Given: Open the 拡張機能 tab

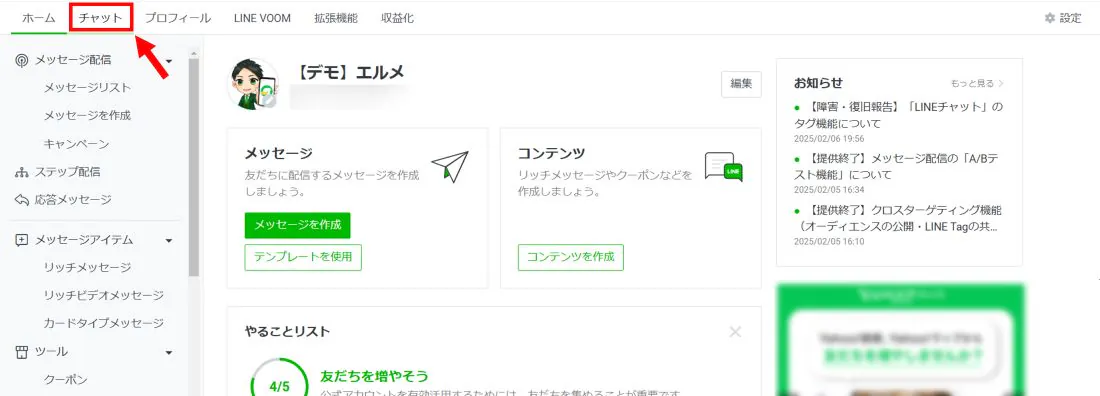Looking at the screenshot, I should click(336, 18).
